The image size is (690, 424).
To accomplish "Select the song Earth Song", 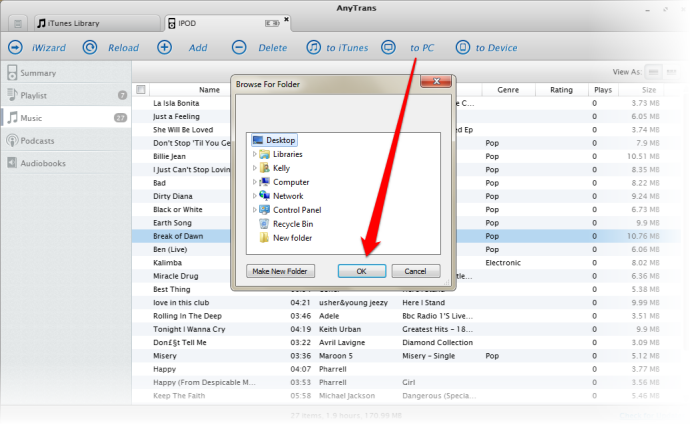I will tap(172, 223).
